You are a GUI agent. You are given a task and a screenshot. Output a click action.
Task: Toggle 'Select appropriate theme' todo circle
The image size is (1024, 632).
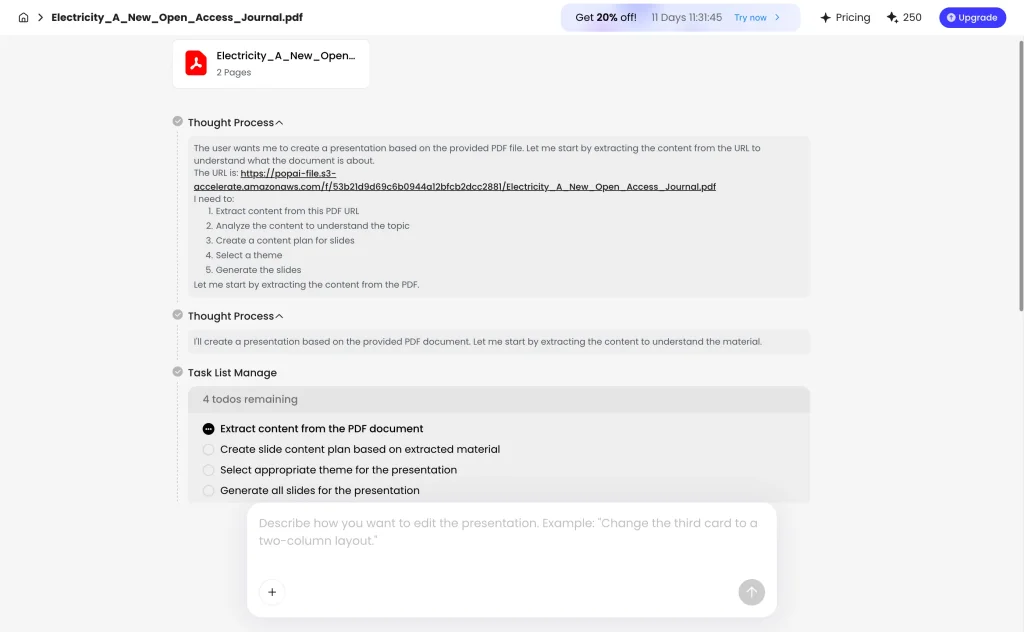point(208,470)
